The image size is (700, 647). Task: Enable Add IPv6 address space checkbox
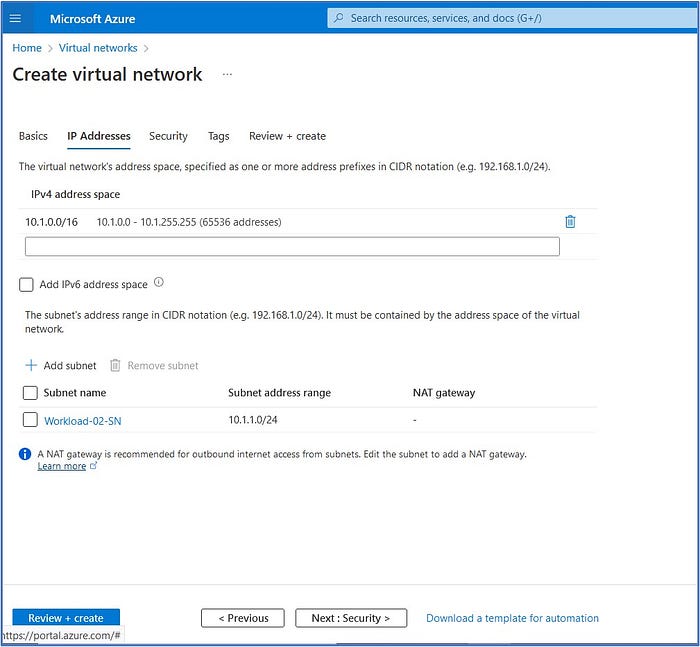click(26, 284)
